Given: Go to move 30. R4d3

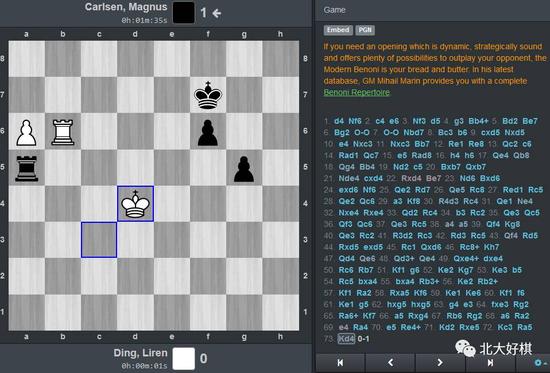Looking at the screenshot, I should point(448,201).
